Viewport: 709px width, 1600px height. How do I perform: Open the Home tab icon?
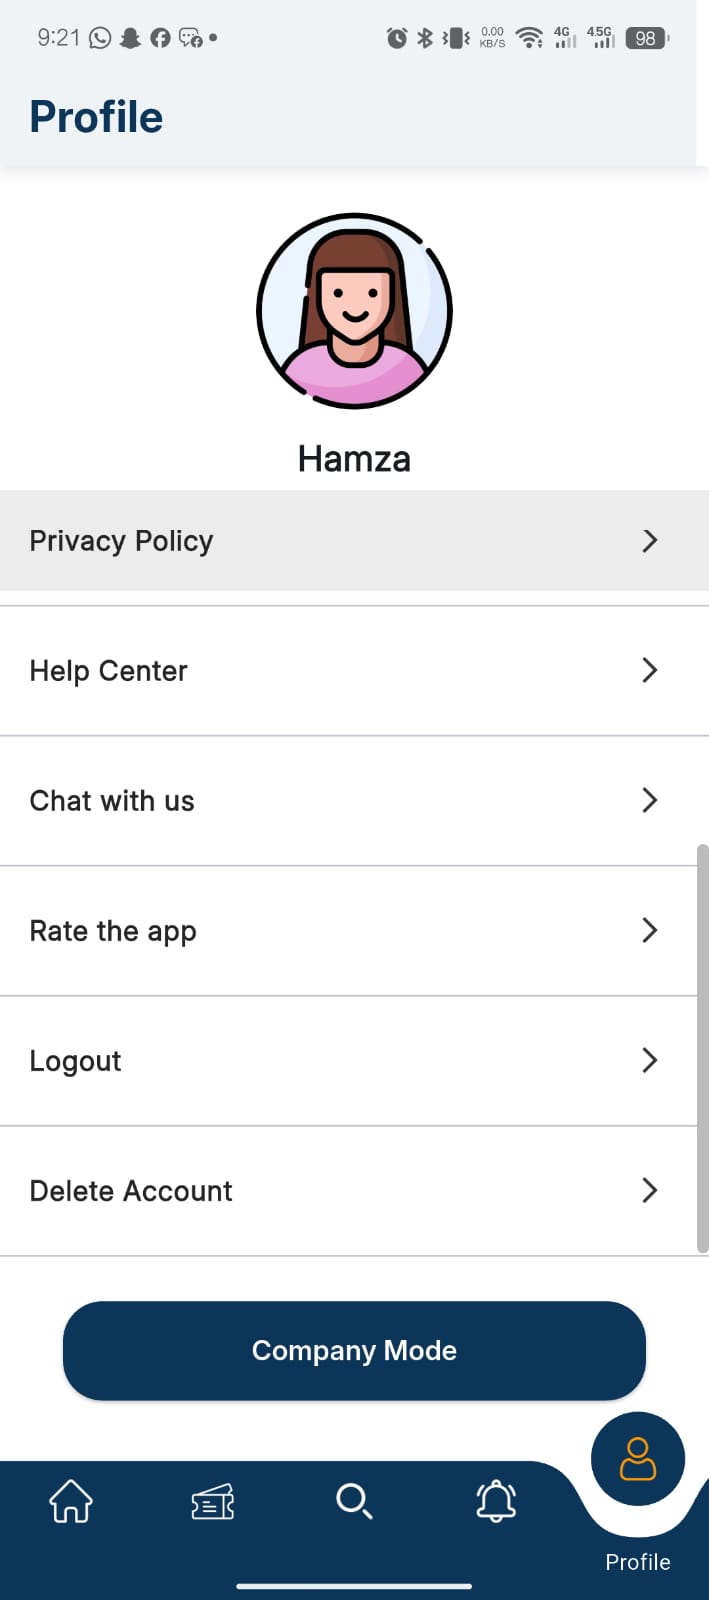69,1500
